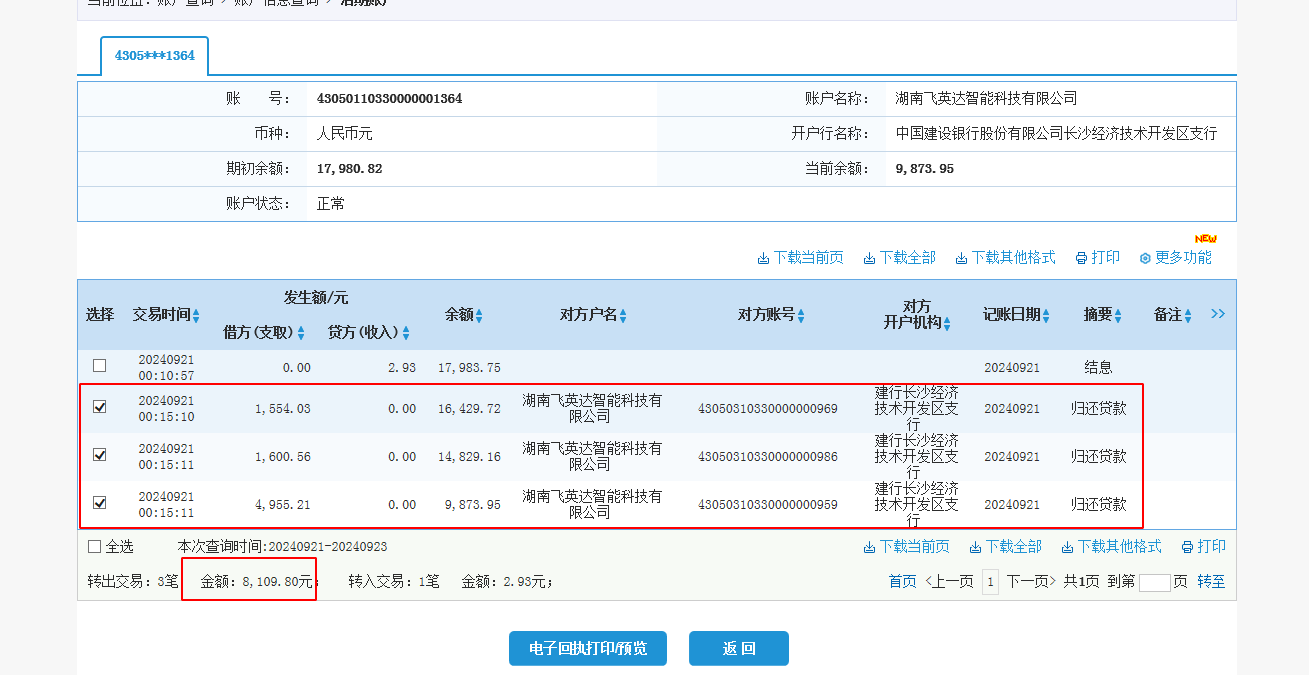This screenshot has height=675, width=1309.
Task: Uncheck the 1,554.03 transaction row checkbox
Action: pyautogui.click(x=99, y=407)
